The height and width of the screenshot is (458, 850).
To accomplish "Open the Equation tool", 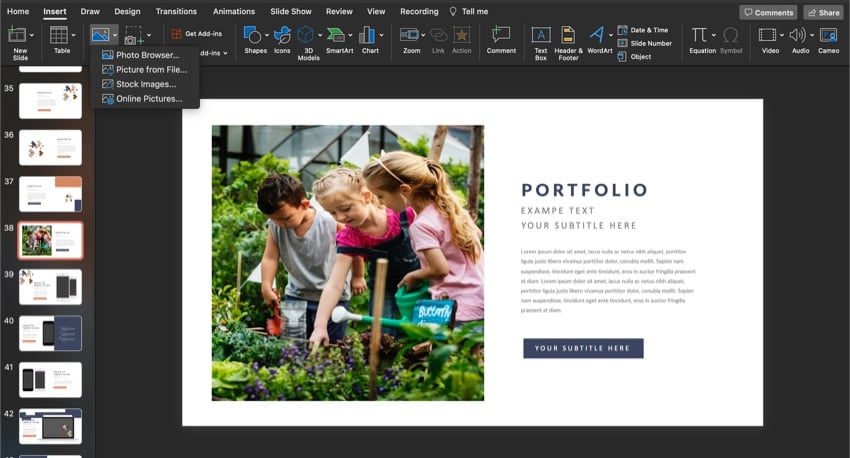I will (x=701, y=37).
